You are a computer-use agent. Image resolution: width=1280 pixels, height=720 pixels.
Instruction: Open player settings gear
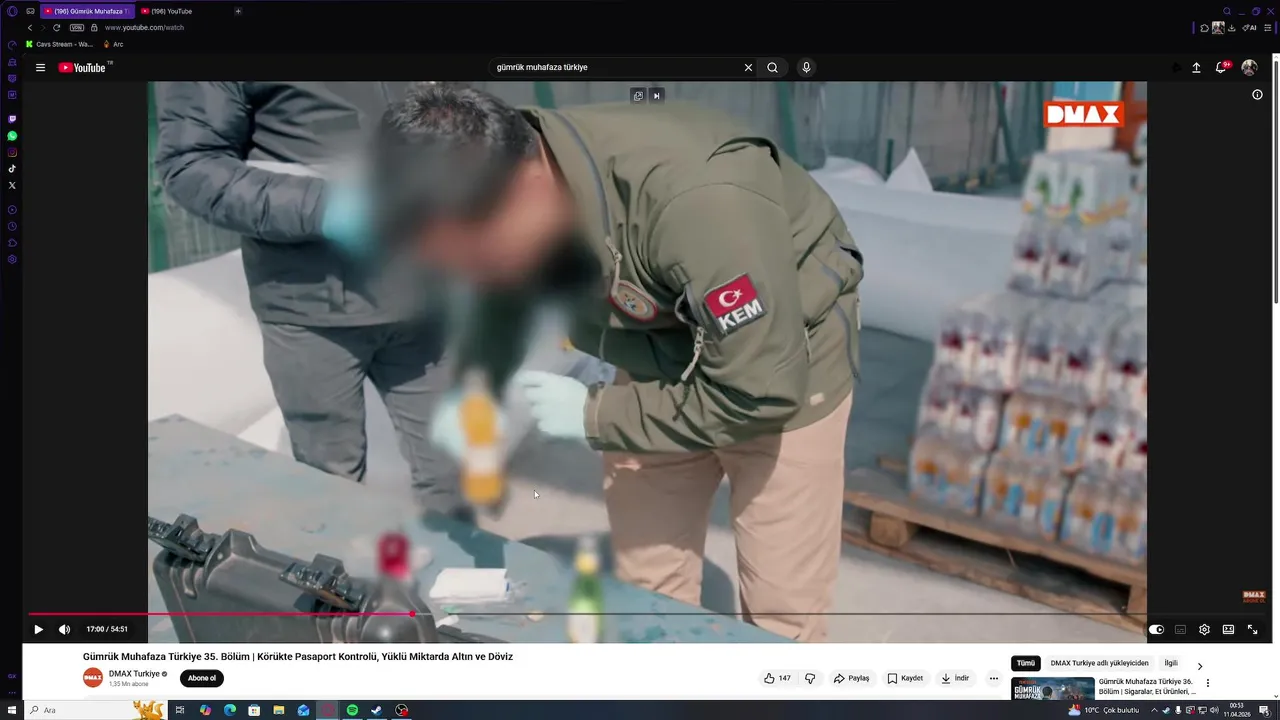pos(1204,630)
